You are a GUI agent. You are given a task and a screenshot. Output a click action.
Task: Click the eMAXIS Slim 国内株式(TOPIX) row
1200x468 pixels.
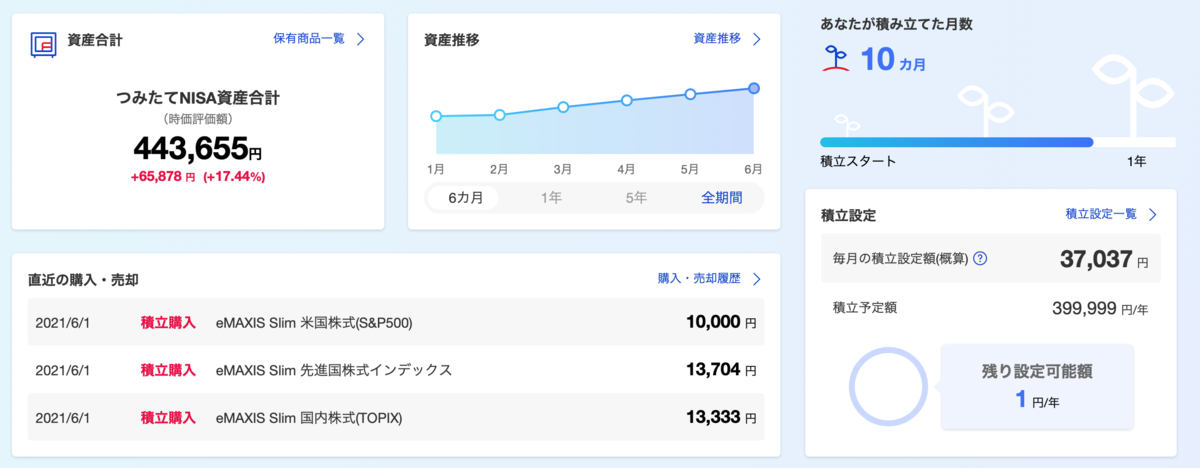[x=396, y=417]
